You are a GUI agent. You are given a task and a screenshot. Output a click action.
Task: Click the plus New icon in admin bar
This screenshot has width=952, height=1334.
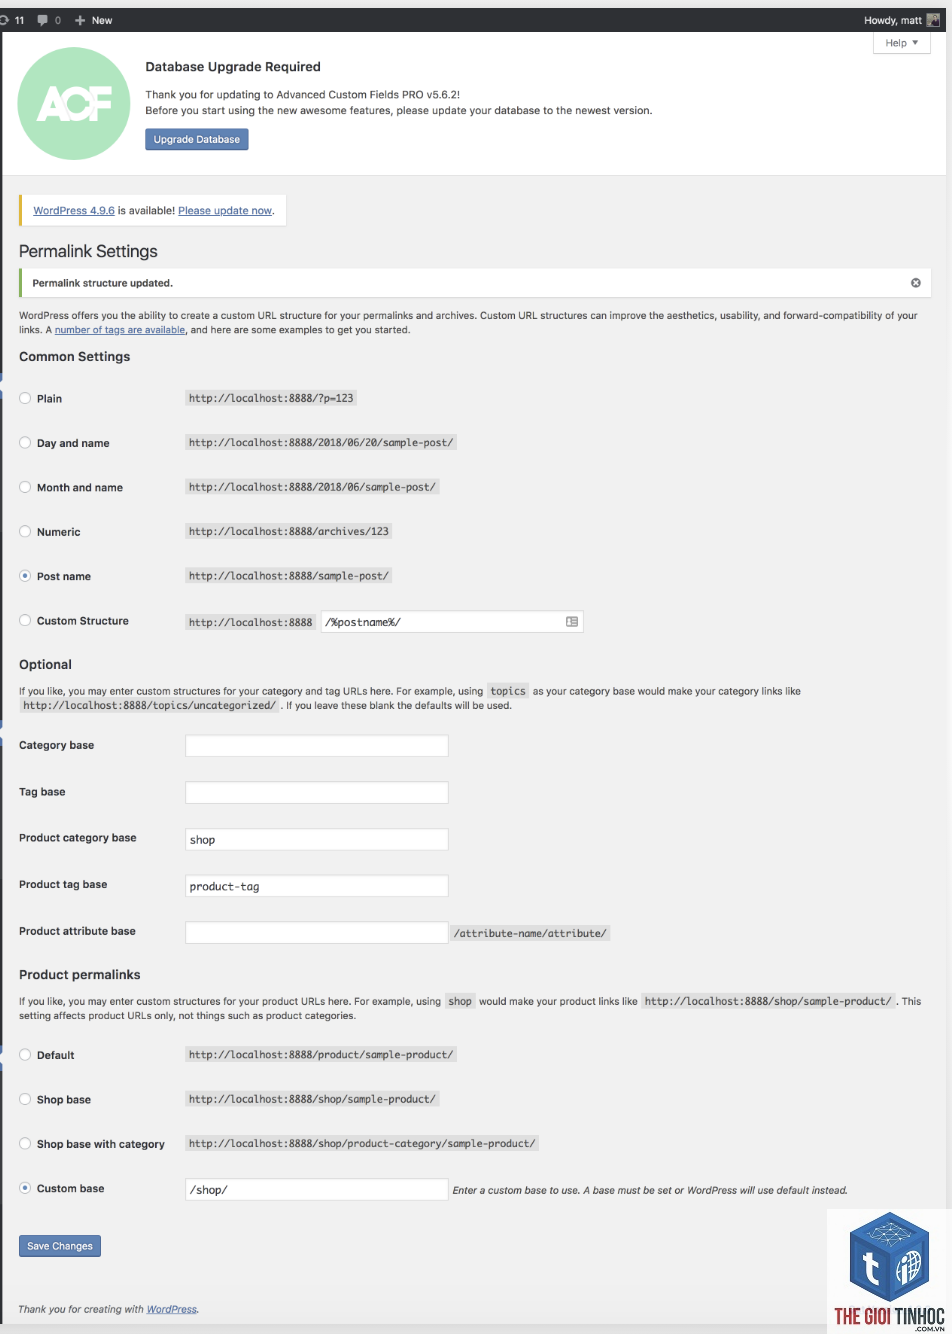click(x=80, y=20)
